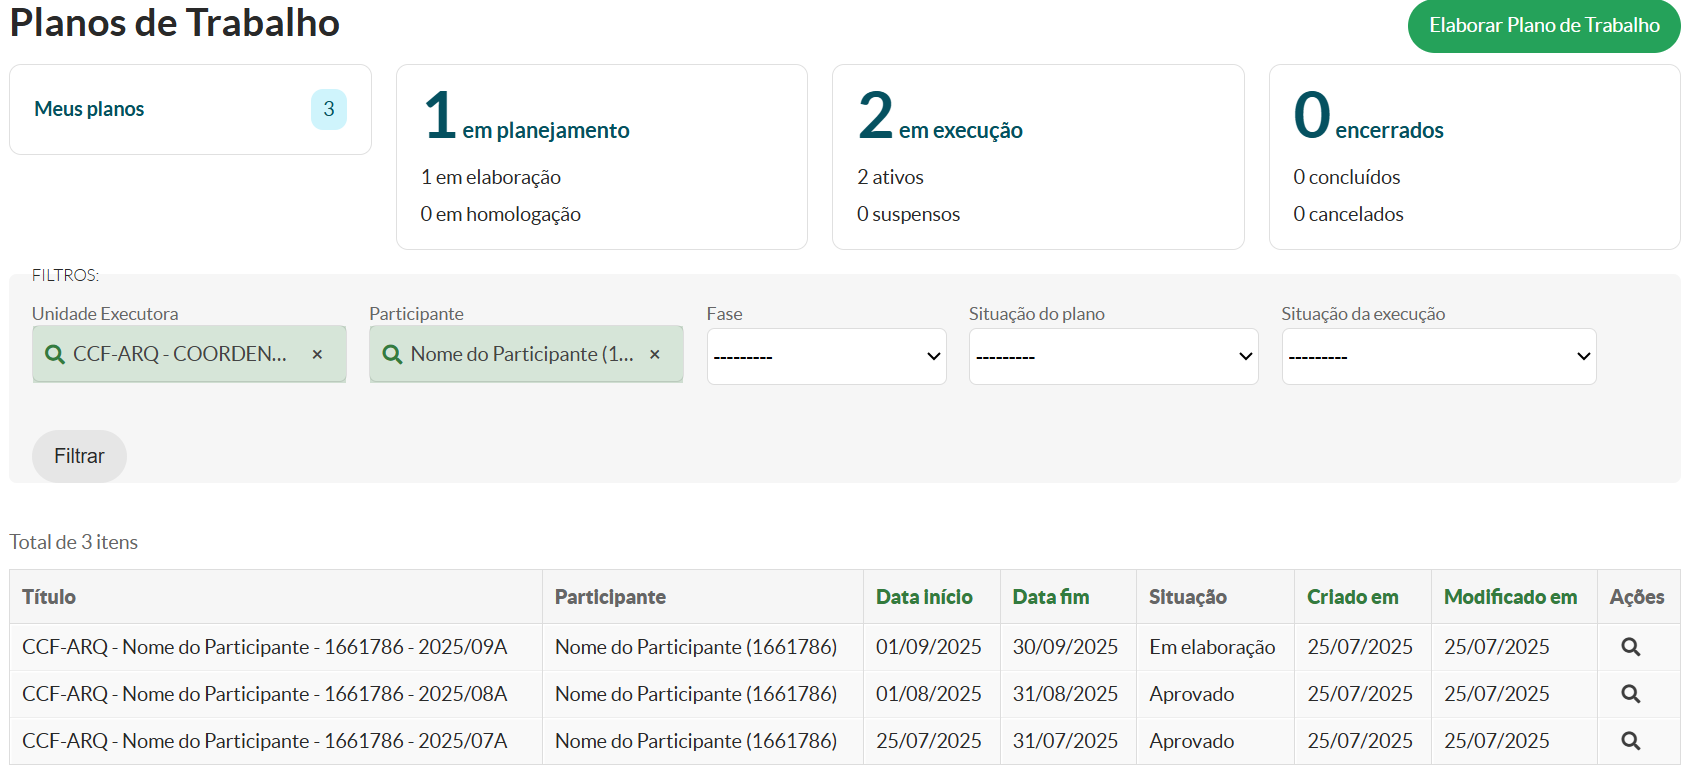Click end date 30/09/2025
Image resolution: width=1687 pixels, height=778 pixels.
click(x=1065, y=647)
